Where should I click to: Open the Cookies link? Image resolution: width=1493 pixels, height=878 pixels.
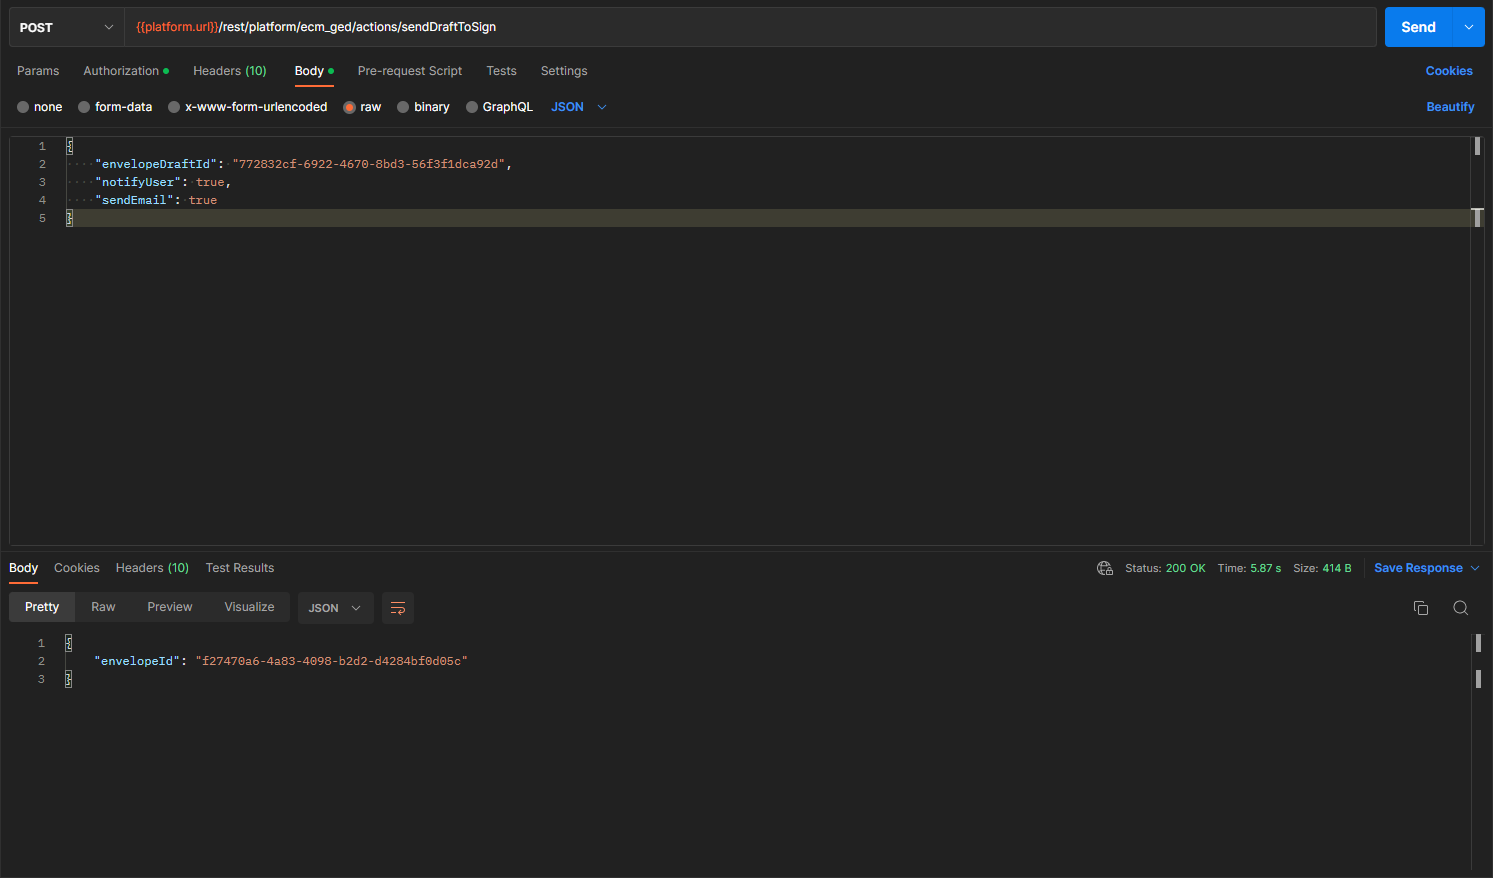click(x=1449, y=71)
